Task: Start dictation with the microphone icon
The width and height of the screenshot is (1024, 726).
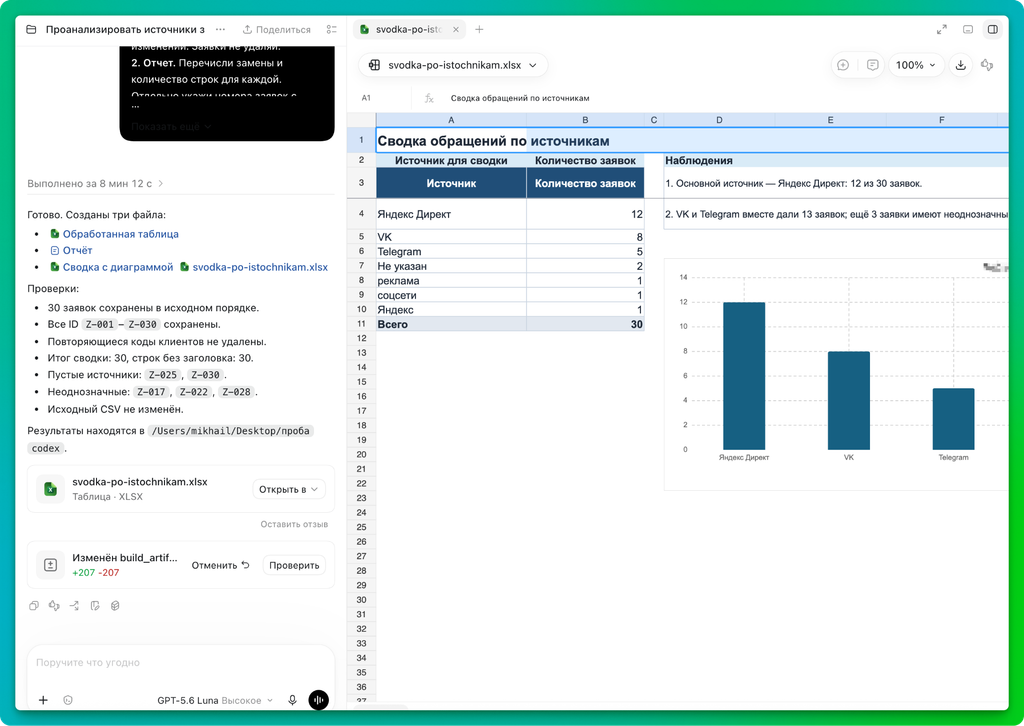Action: (x=293, y=700)
